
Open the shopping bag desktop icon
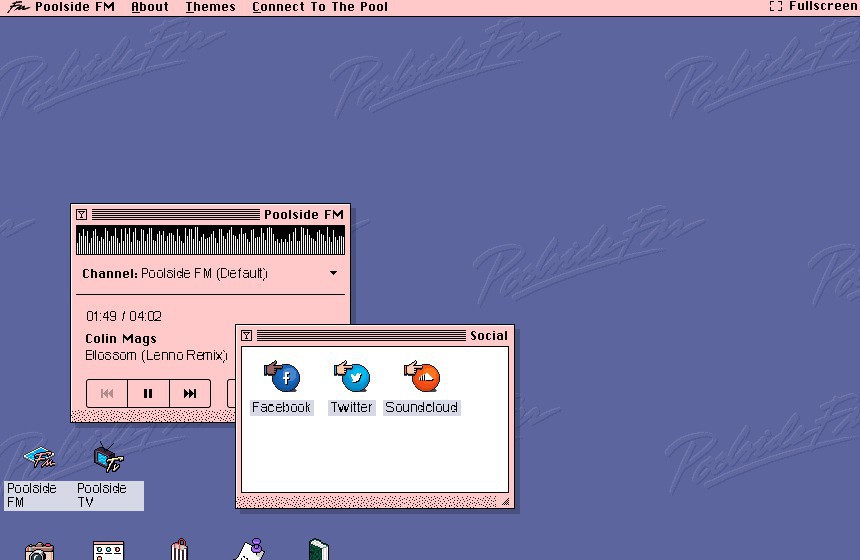tap(179, 550)
